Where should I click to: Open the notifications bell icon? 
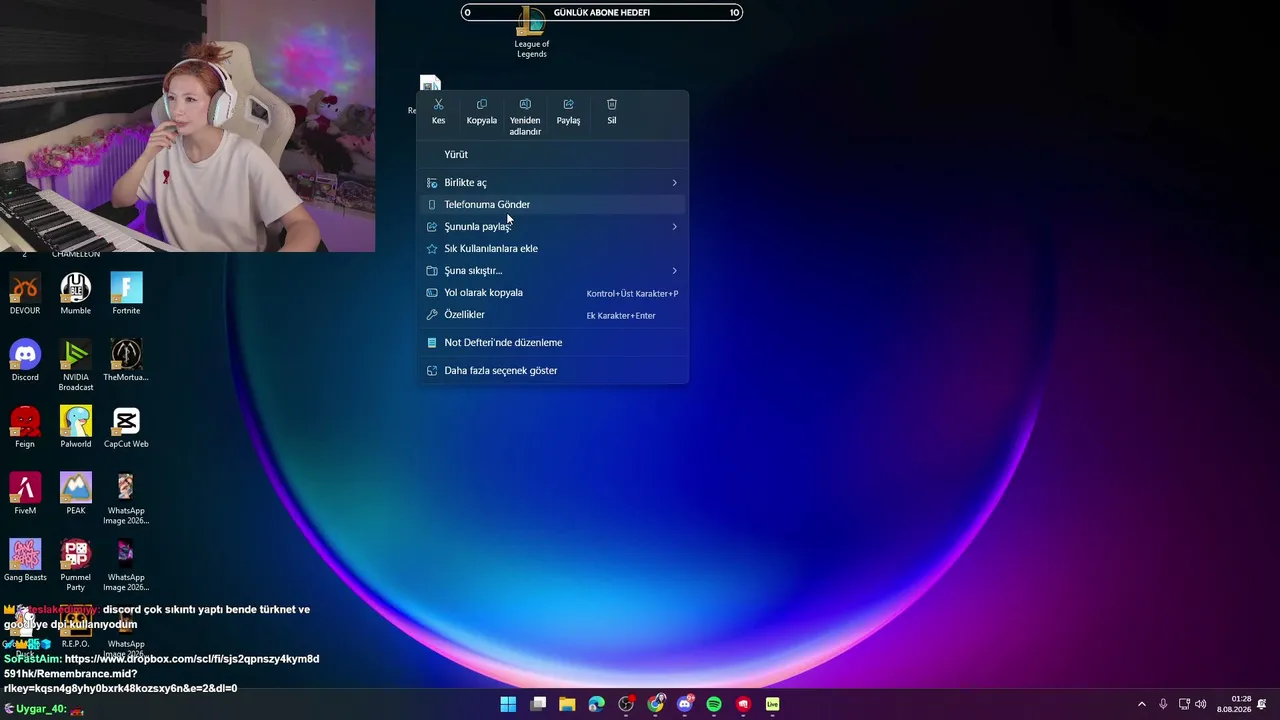coord(1262,704)
